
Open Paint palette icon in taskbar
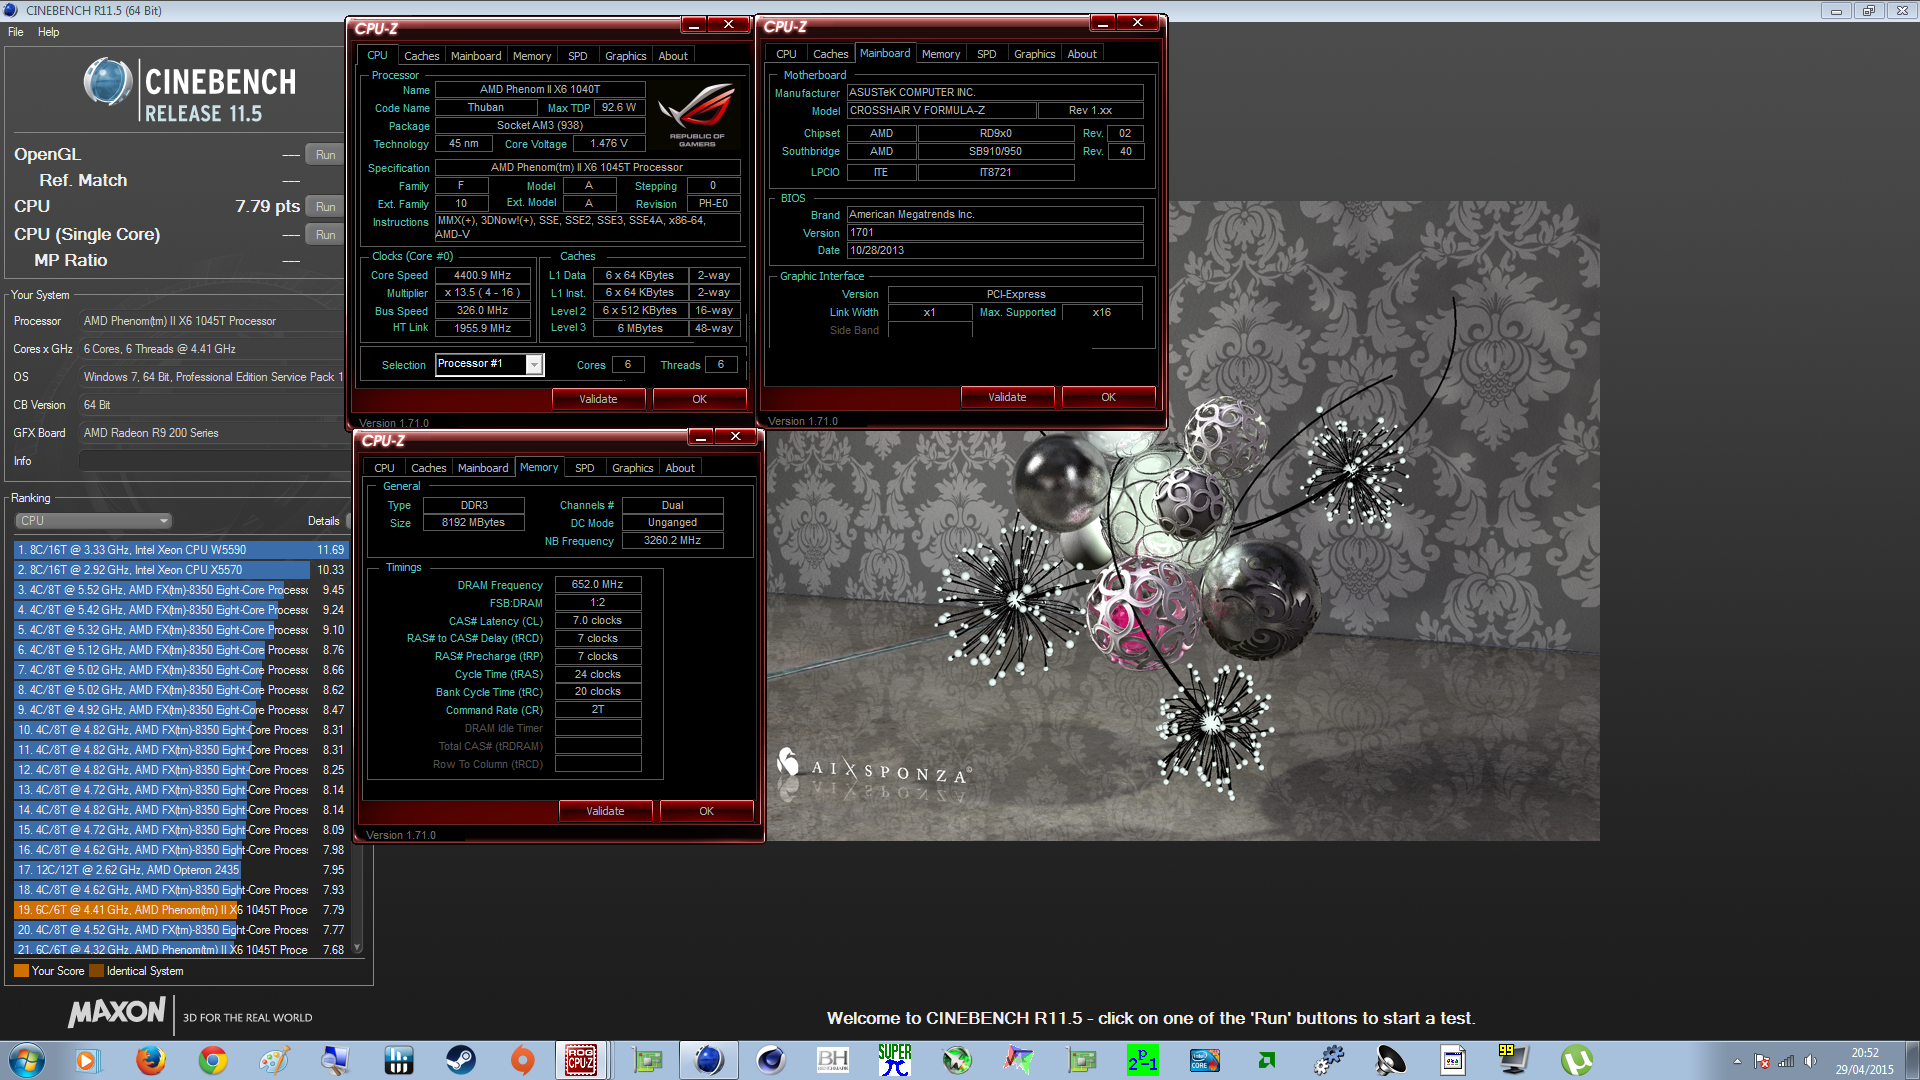(x=274, y=1060)
